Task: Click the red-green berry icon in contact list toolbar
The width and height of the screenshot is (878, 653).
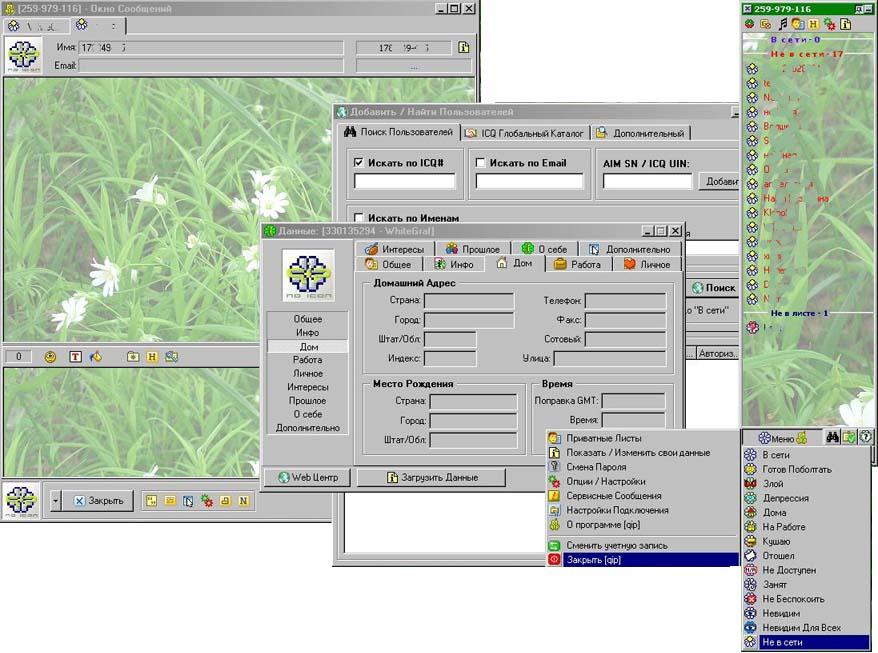Action: [x=750, y=24]
